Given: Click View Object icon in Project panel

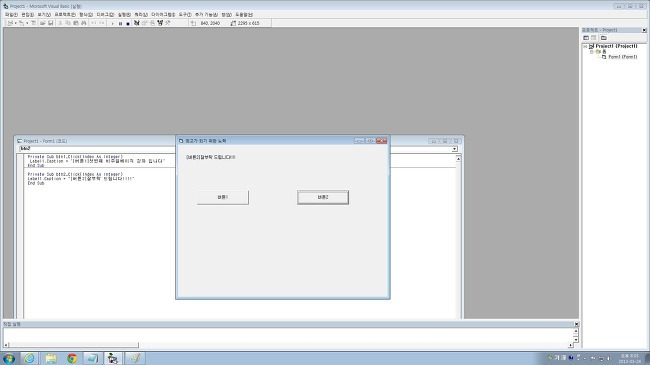Looking at the screenshot, I should click(594, 38).
